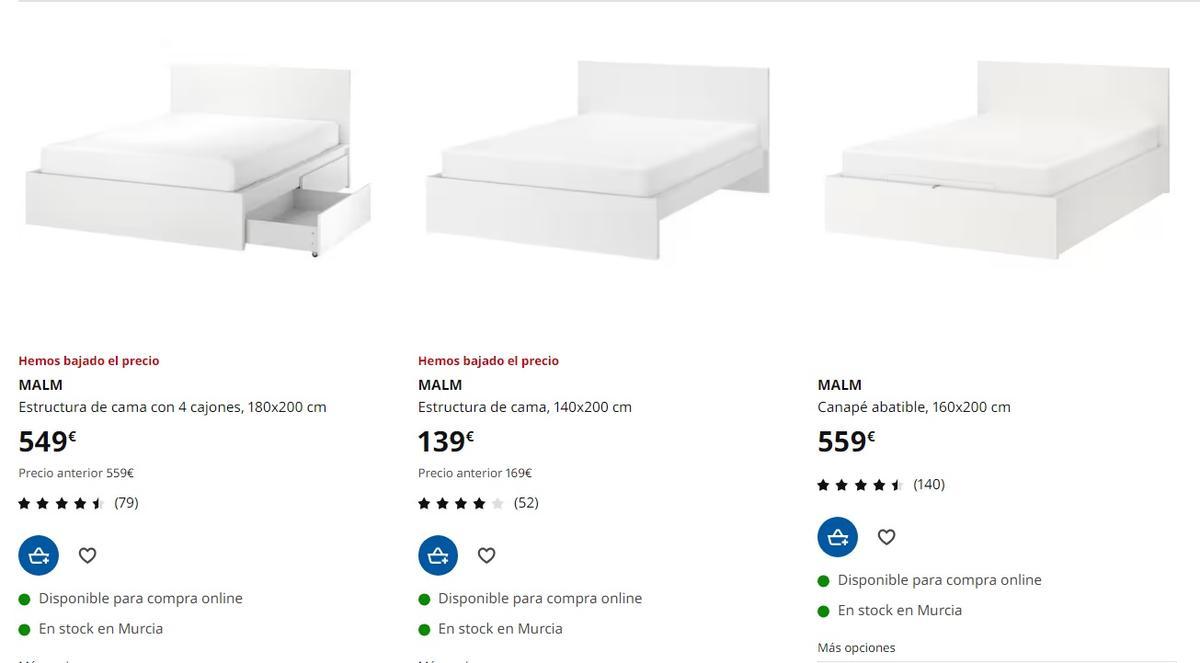Viewport: 1200px width, 663px height.
Task: Click the half star in the canapé rating
Action: point(897,483)
